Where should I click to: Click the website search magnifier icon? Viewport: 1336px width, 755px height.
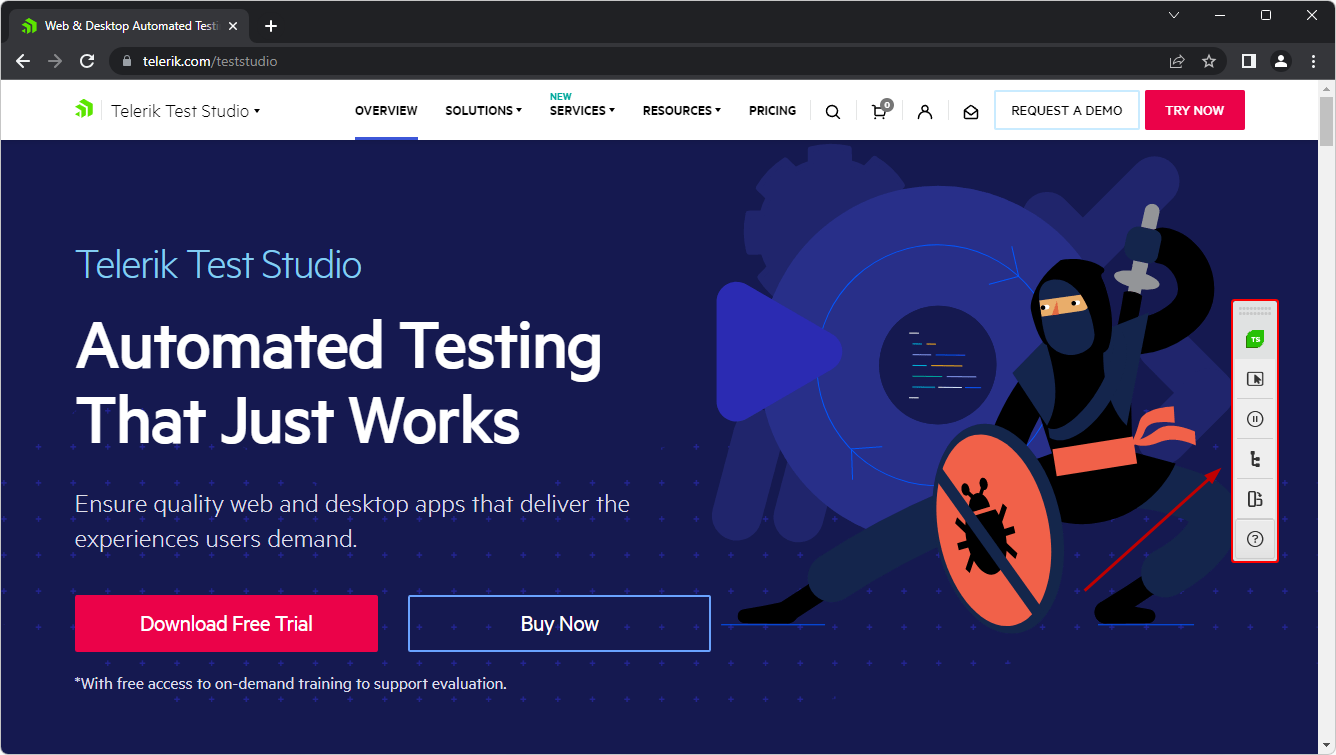832,112
